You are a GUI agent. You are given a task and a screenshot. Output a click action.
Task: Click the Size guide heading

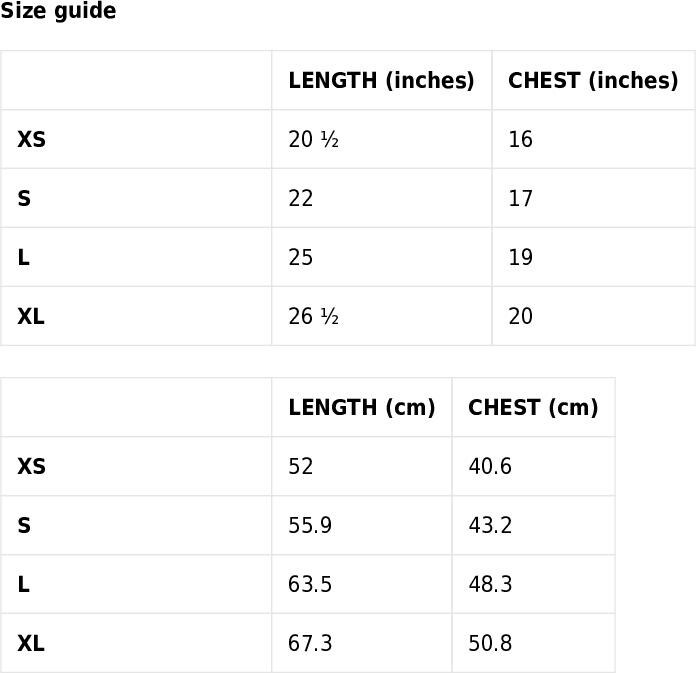pyautogui.click(x=58, y=10)
